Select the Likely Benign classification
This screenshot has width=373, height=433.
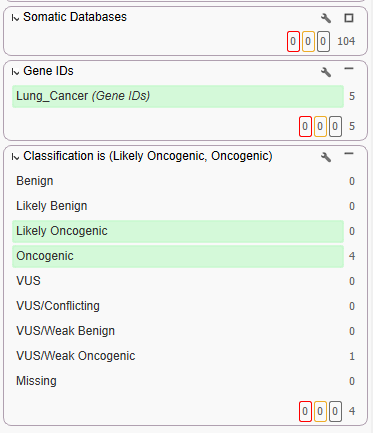point(178,206)
